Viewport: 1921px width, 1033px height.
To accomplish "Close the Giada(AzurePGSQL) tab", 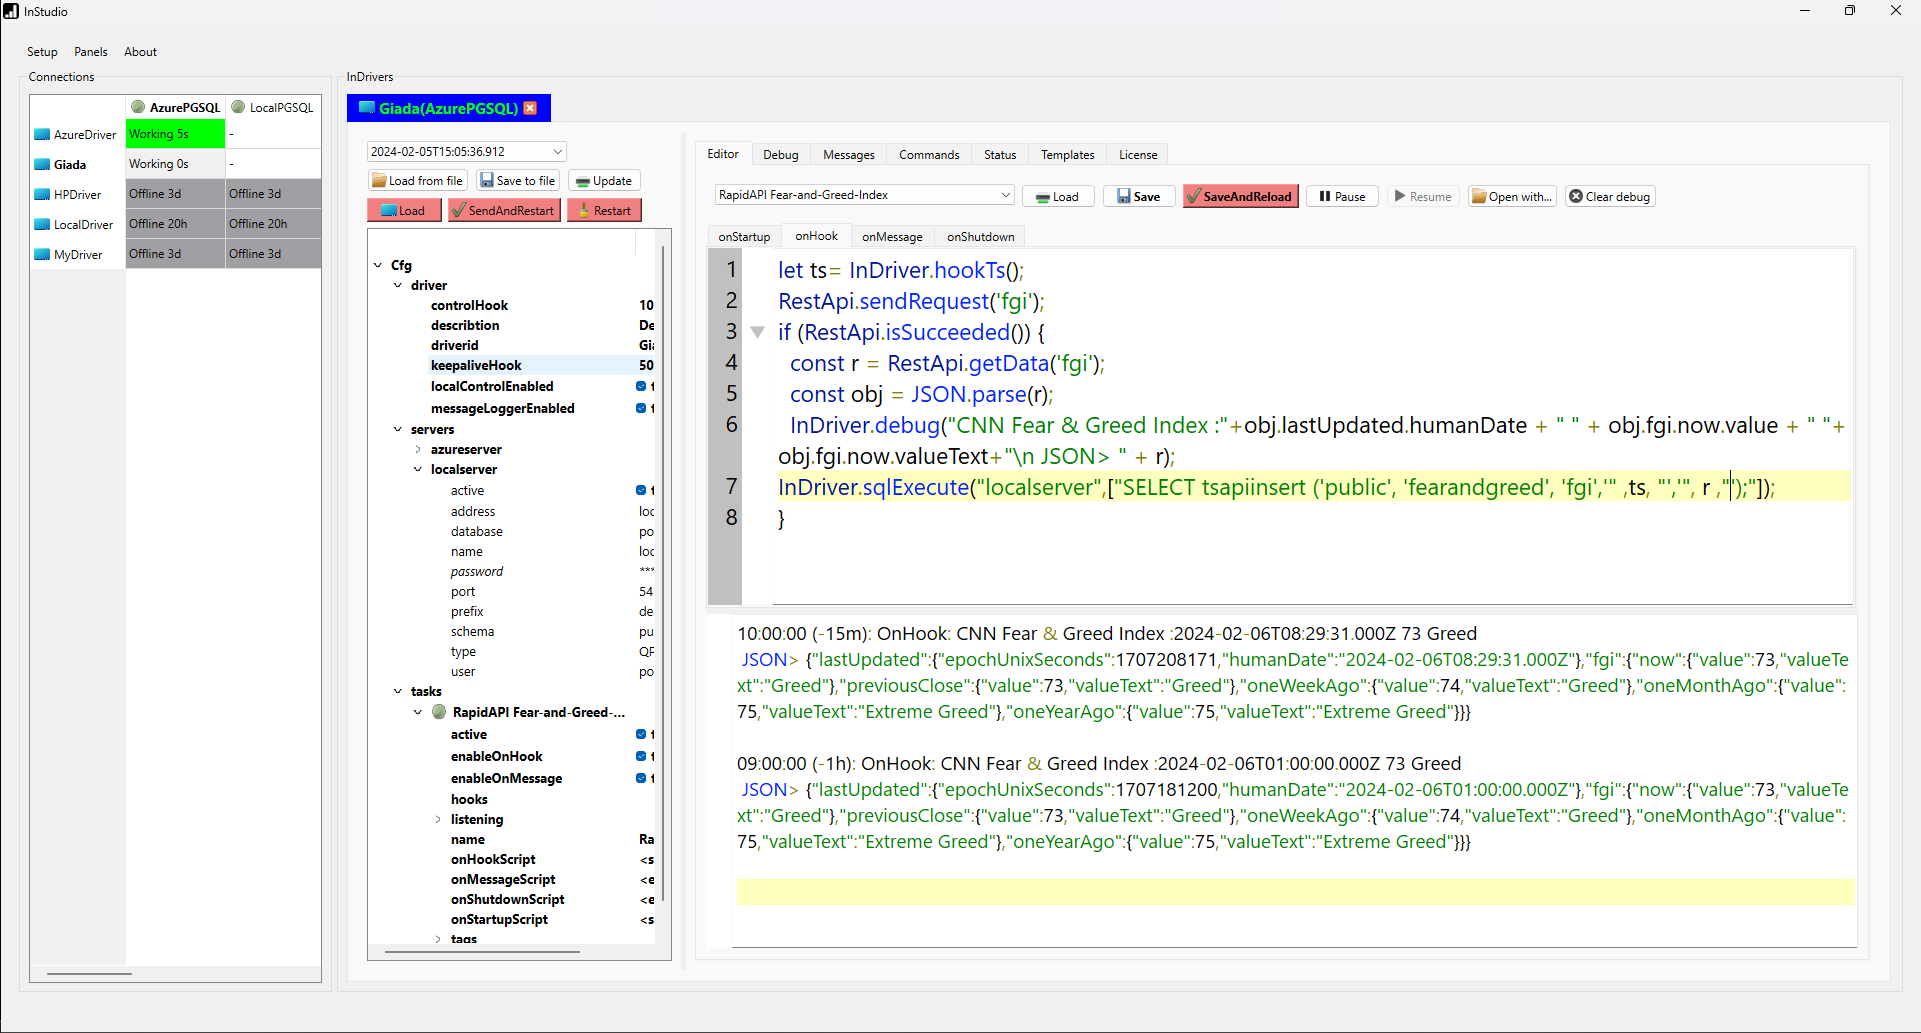I will click(531, 108).
